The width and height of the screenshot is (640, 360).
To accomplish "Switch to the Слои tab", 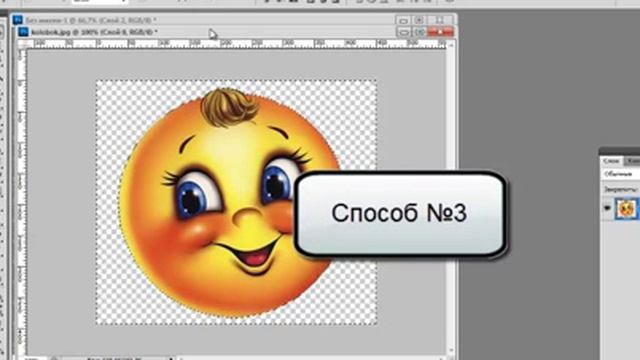I will pyautogui.click(x=611, y=161).
